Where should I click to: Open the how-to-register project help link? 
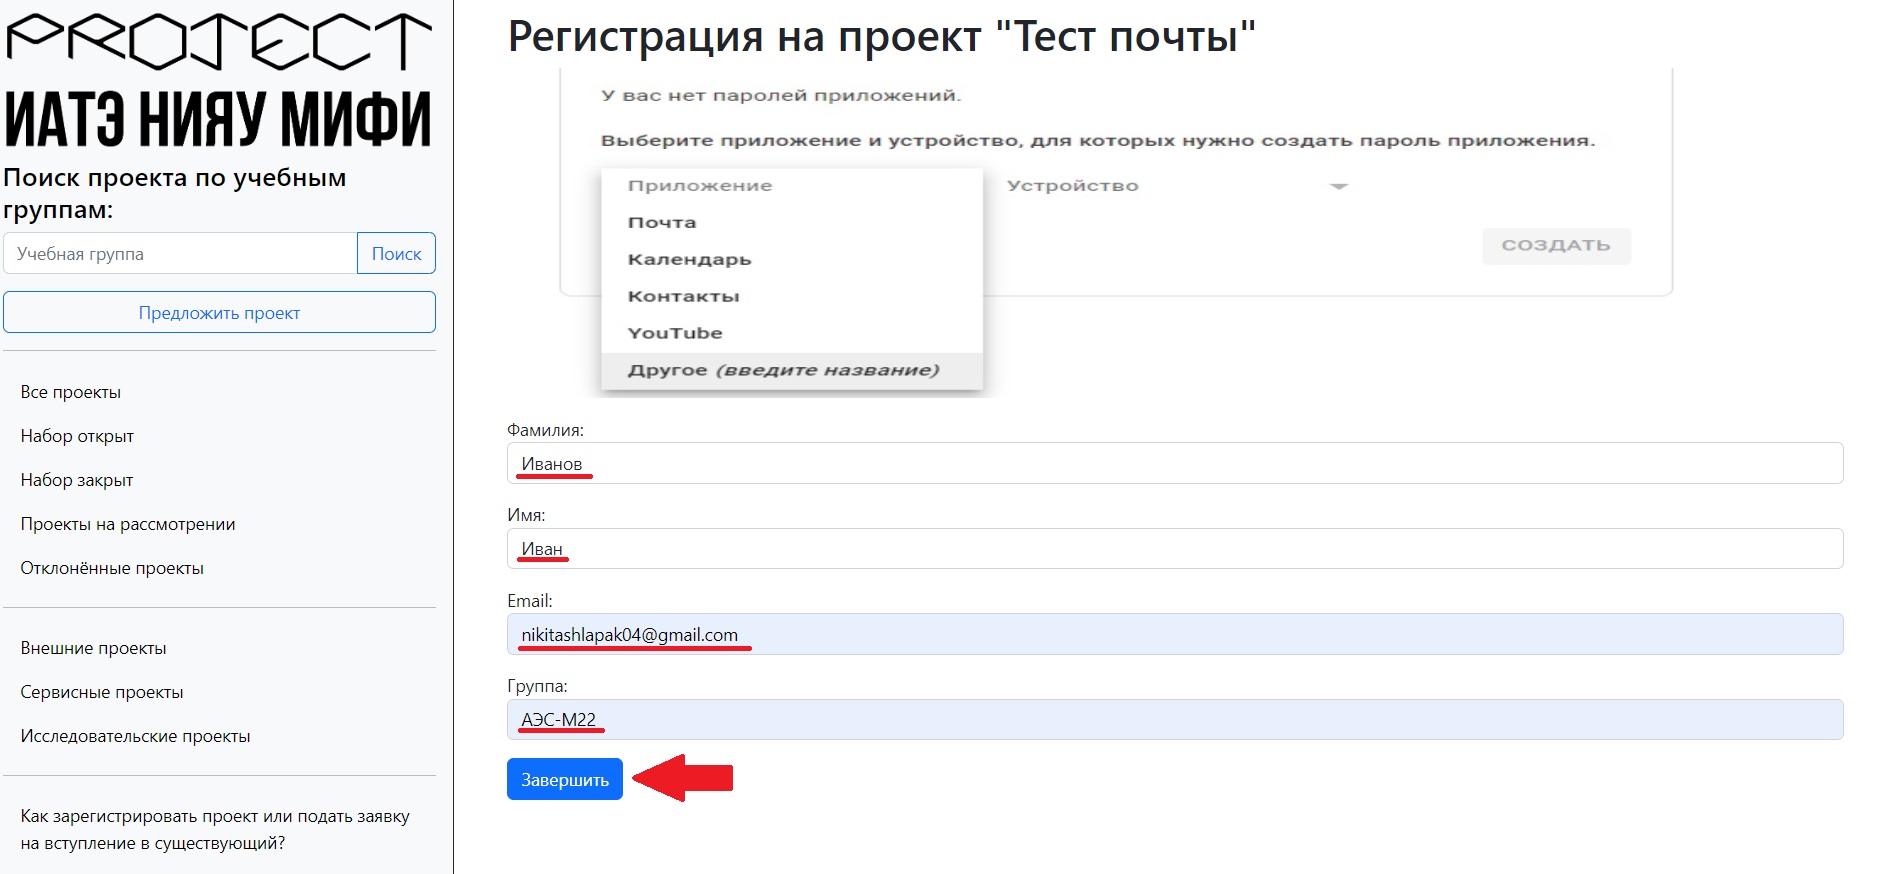215,829
